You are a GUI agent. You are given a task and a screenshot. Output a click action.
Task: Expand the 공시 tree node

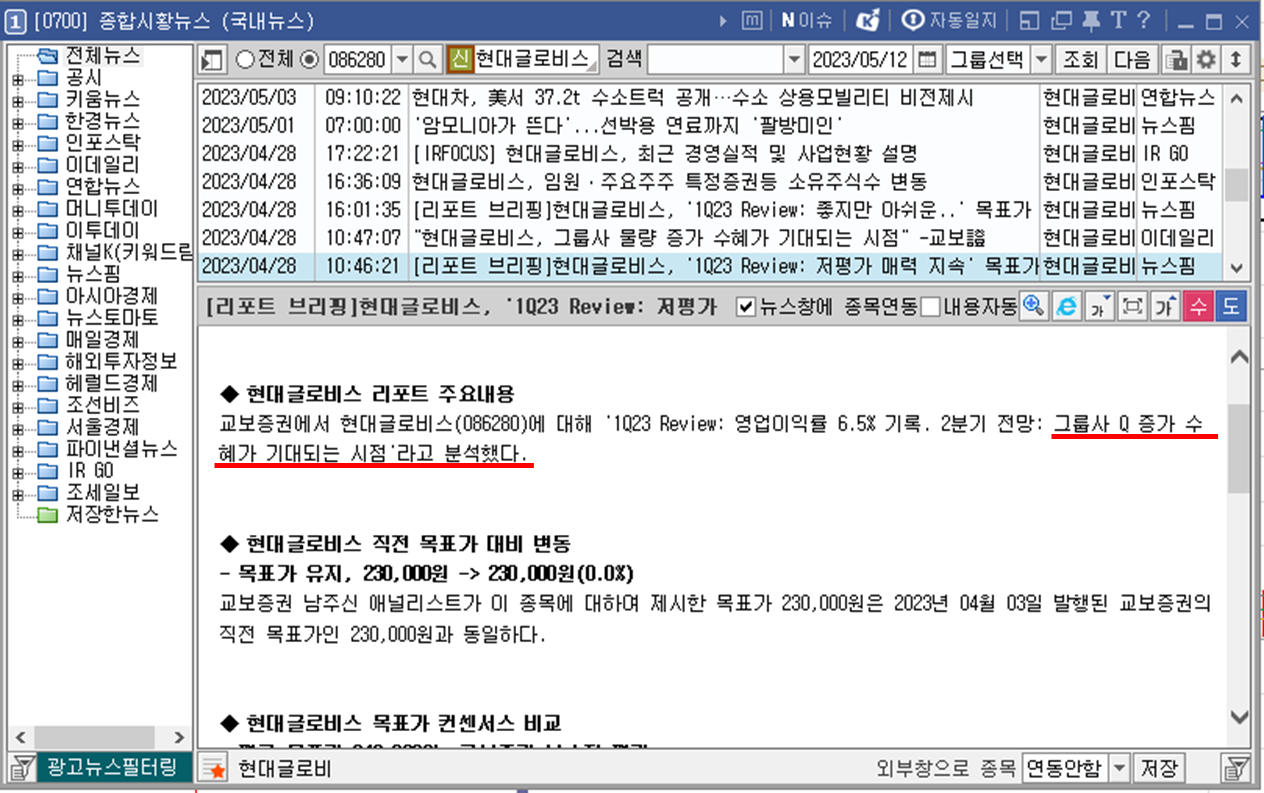point(17,78)
